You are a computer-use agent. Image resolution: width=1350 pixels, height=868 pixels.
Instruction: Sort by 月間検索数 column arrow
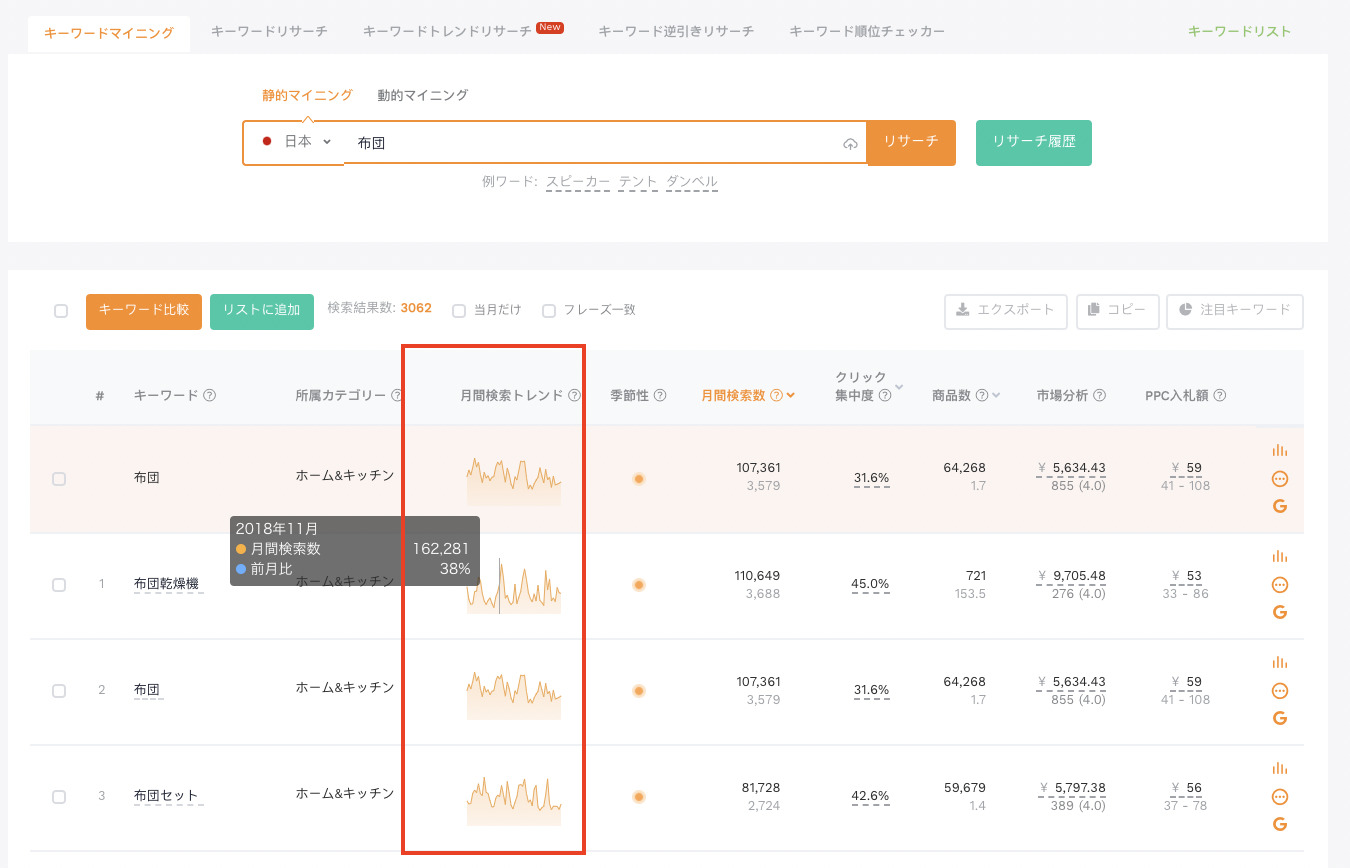(791, 396)
